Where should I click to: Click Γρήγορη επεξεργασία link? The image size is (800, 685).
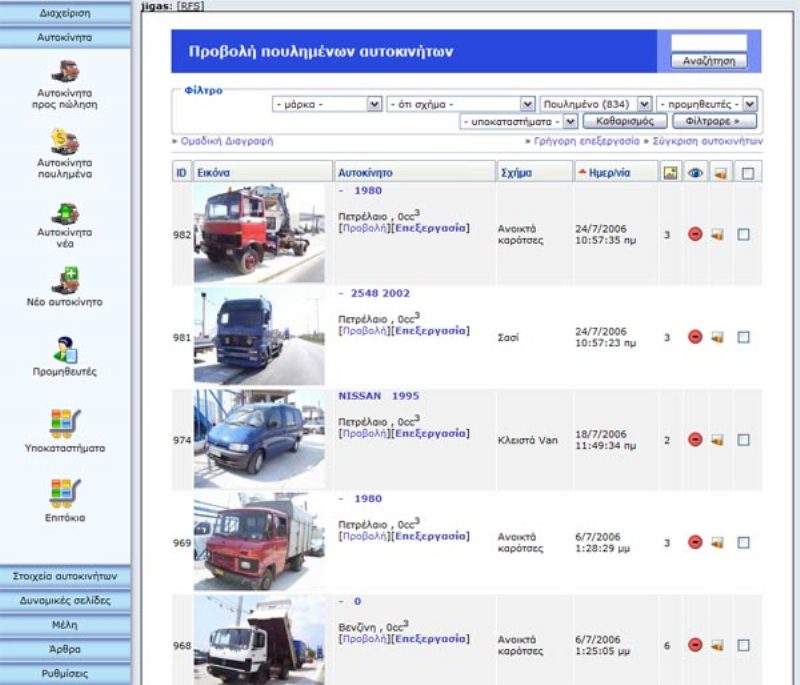tap(586, 141)
